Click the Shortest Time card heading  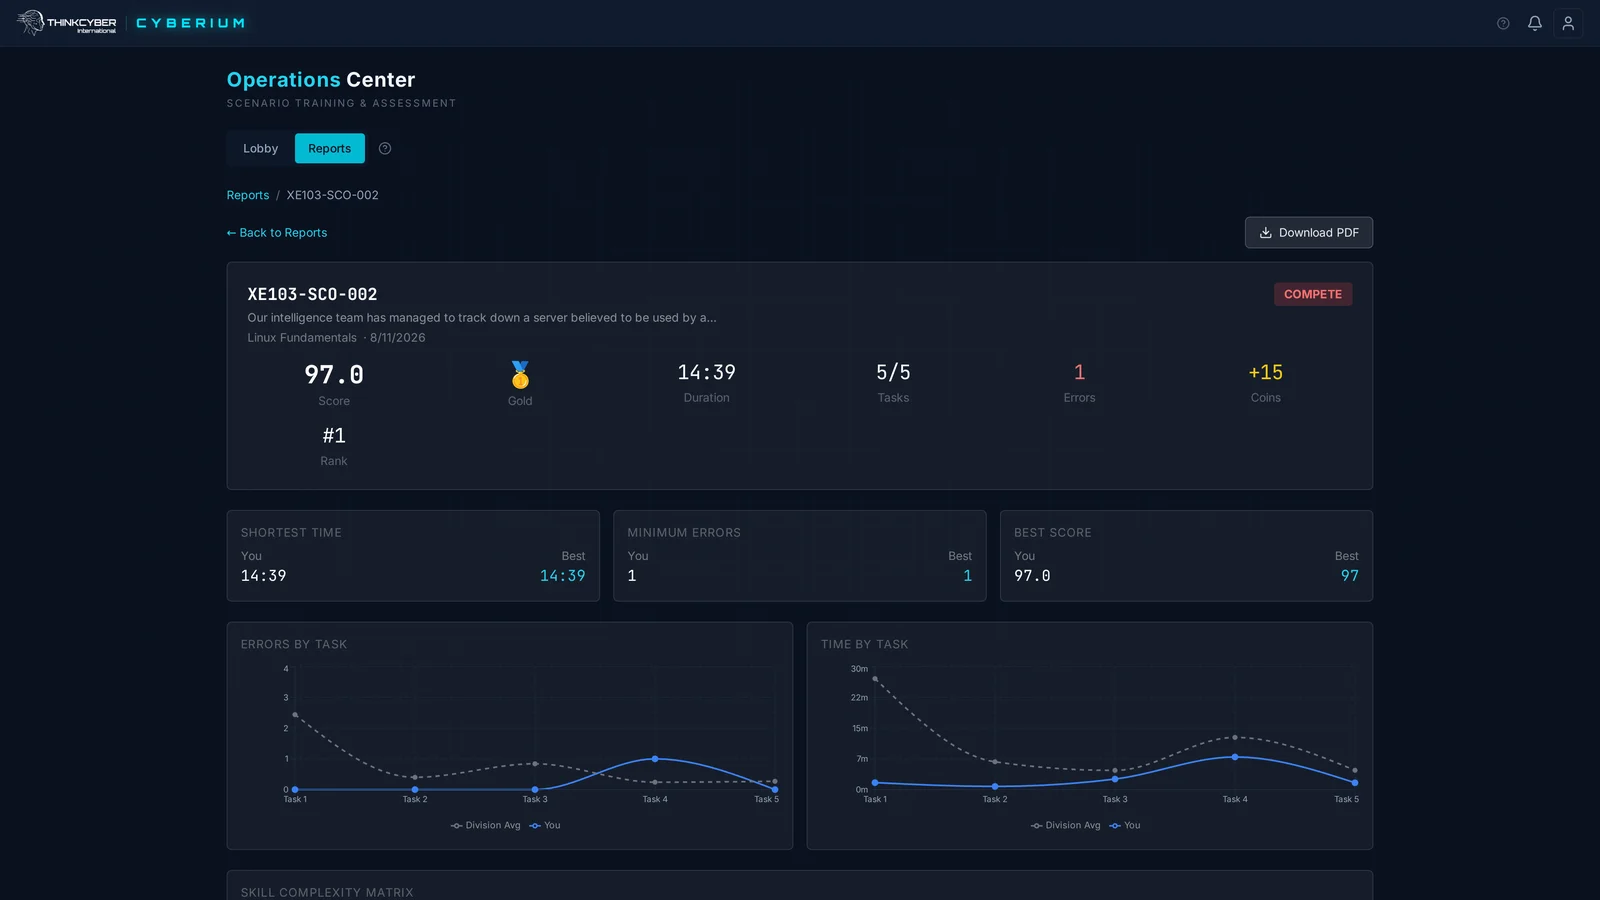click(291, 533)
